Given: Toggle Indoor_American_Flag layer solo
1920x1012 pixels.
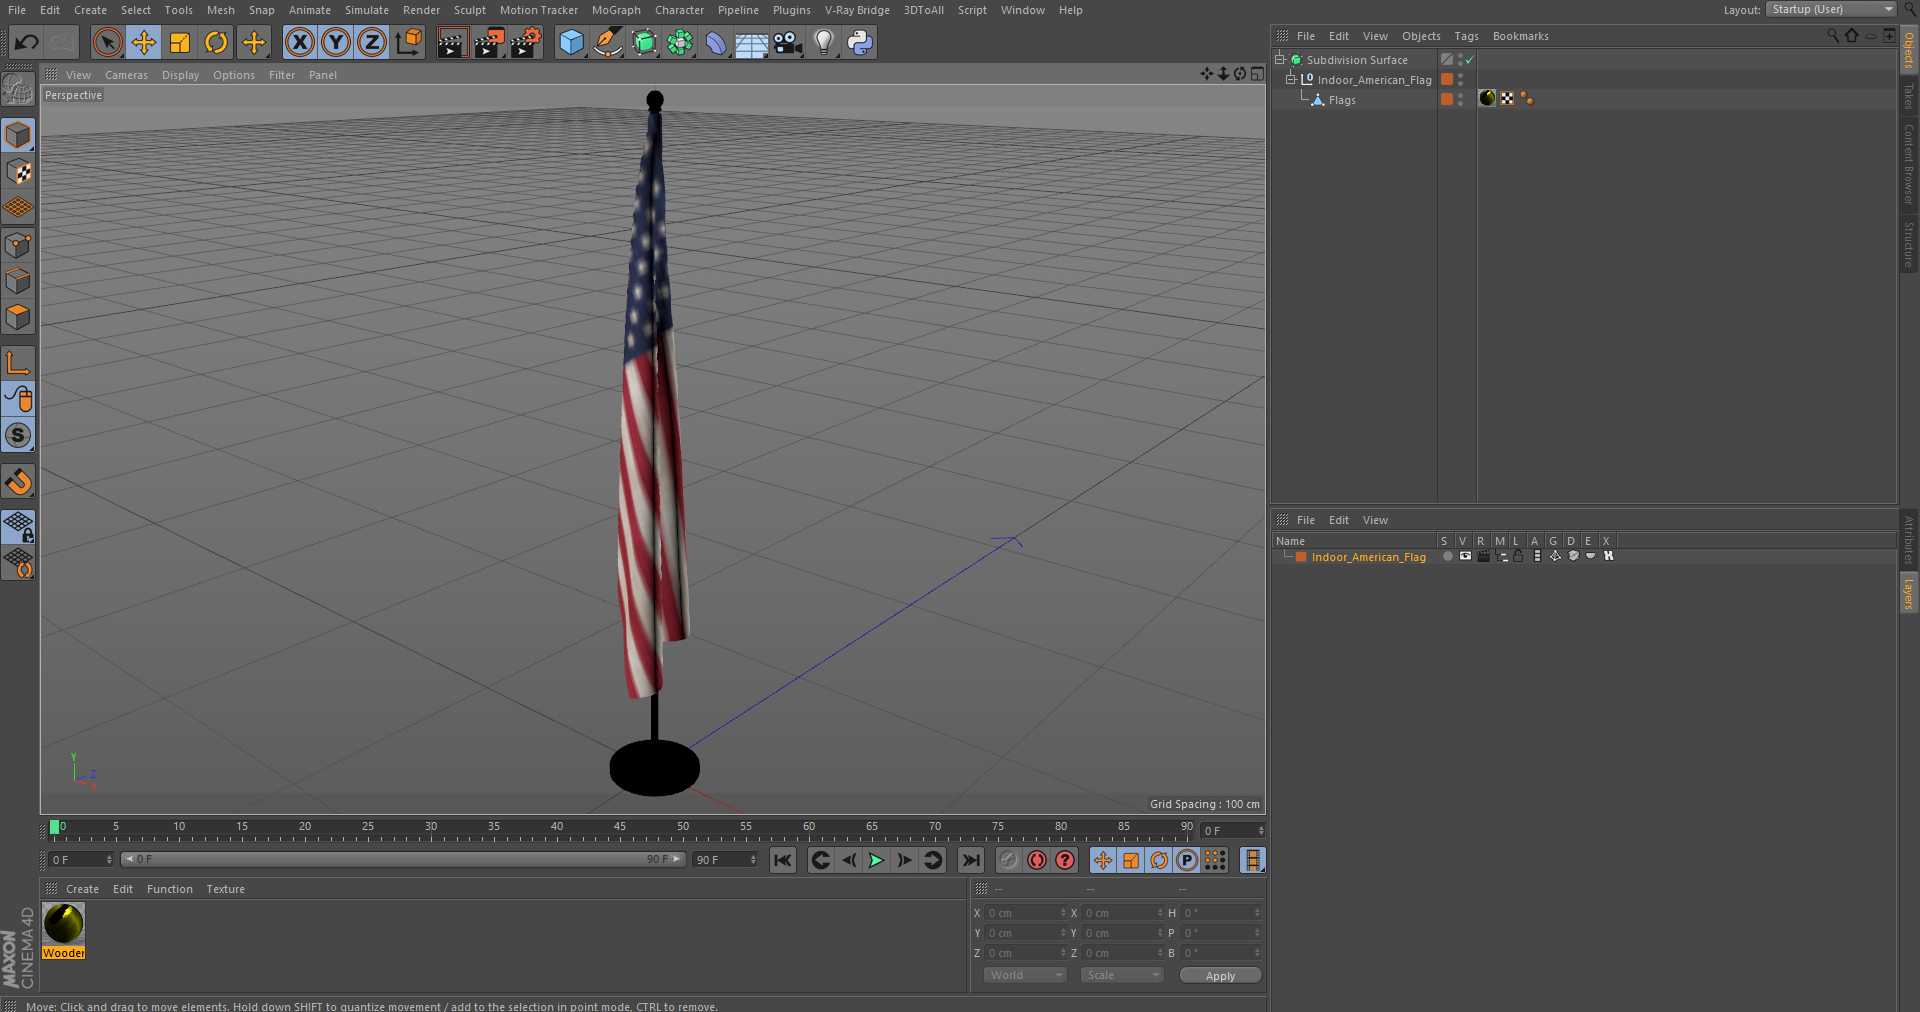Looking at the screenshot, I should click(x=1447, y=556).
